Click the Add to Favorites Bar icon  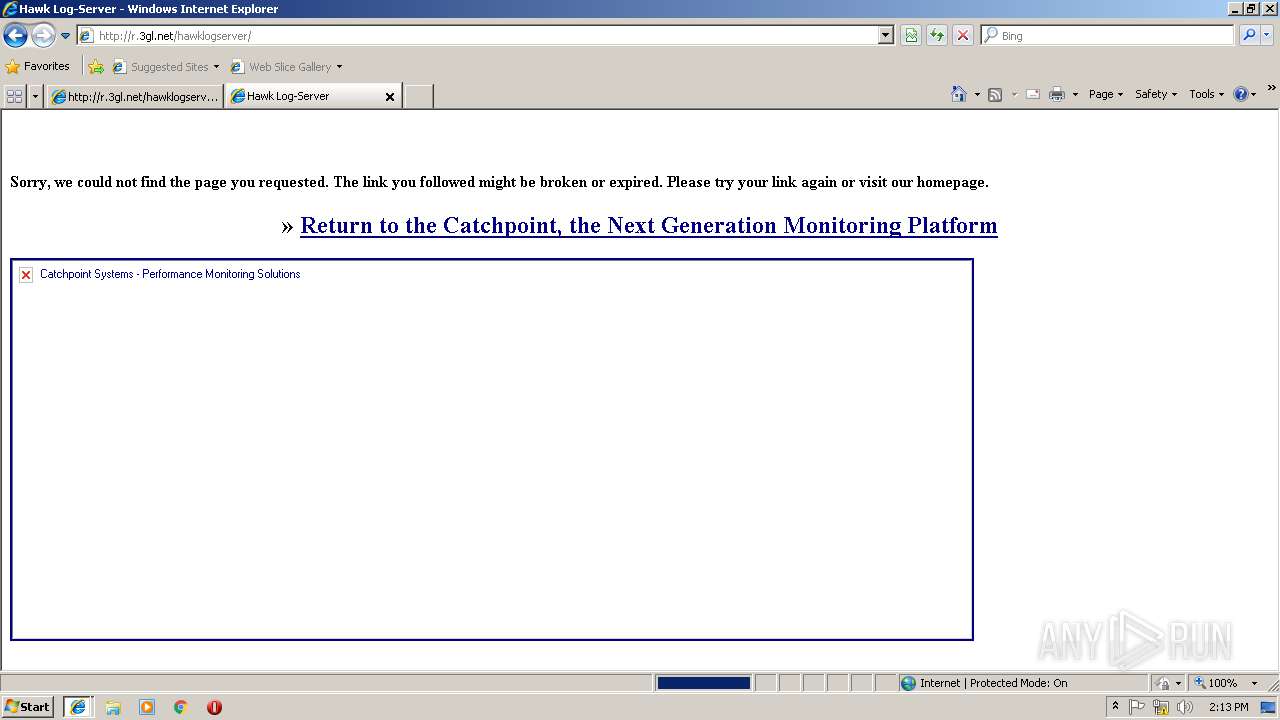pos(96,67)
